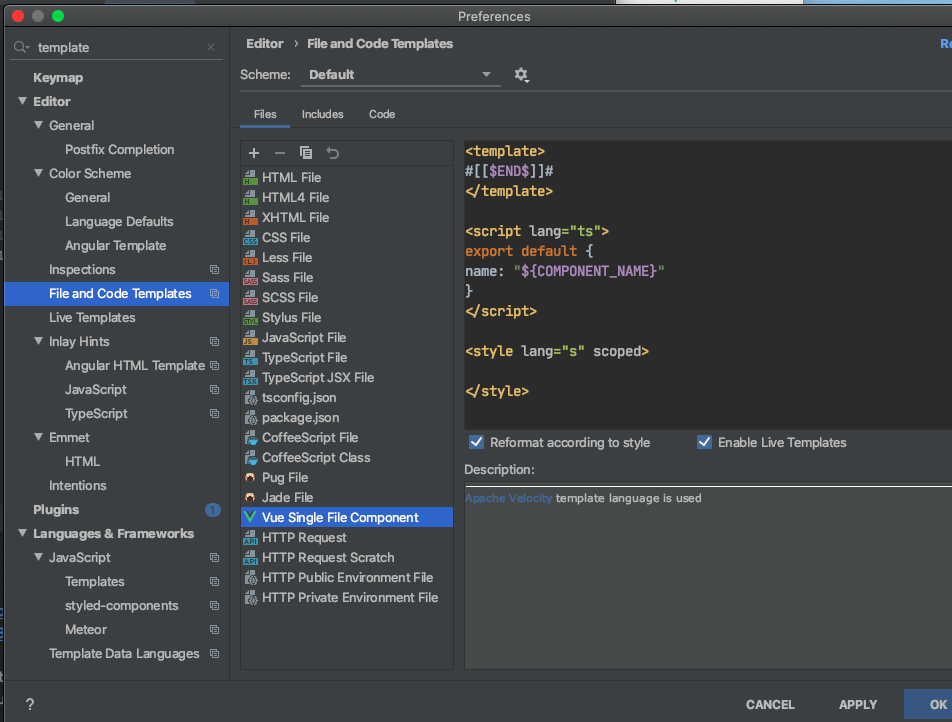Screen dimensions: 952x722
Task: Open styled-components settings page
Action: pos(121,605)
